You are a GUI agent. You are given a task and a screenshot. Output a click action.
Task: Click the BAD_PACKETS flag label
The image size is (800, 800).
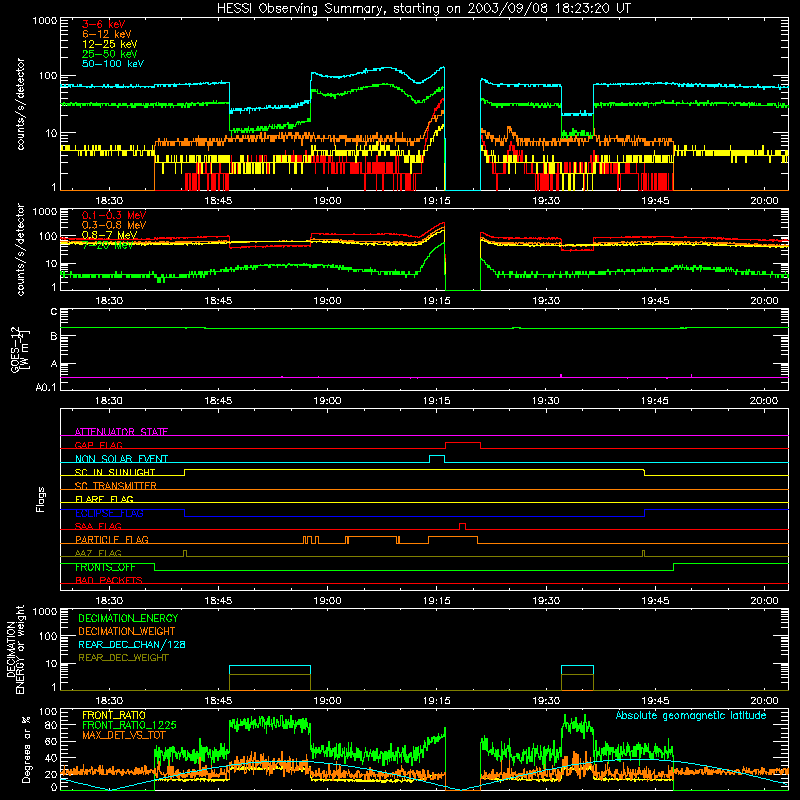(x=109, y=580)
